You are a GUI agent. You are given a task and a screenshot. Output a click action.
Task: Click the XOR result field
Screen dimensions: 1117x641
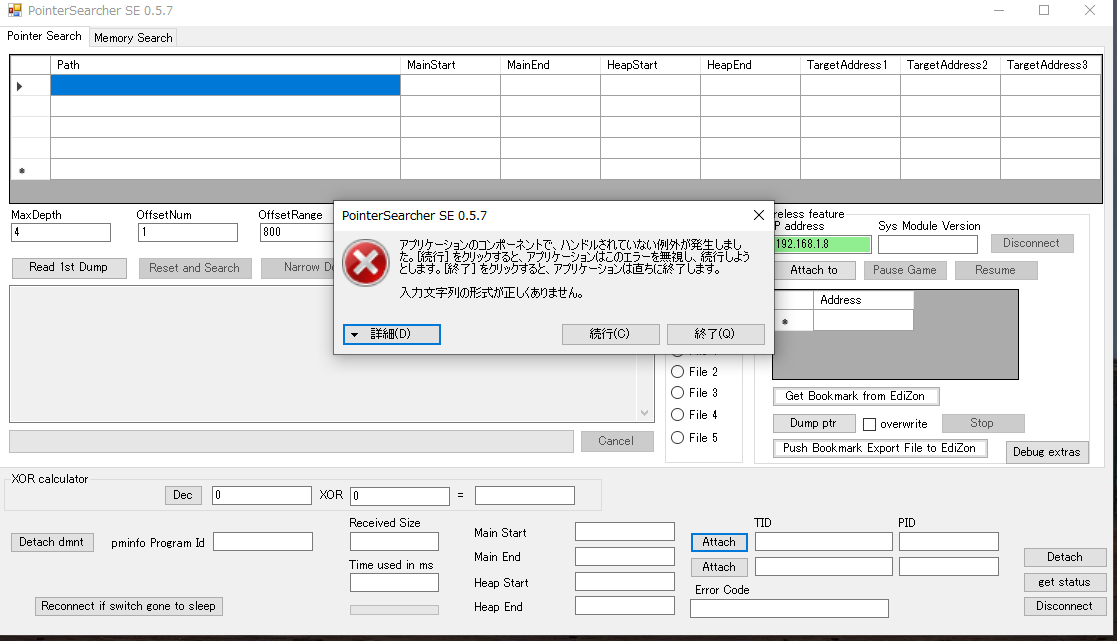click(524, 496)
